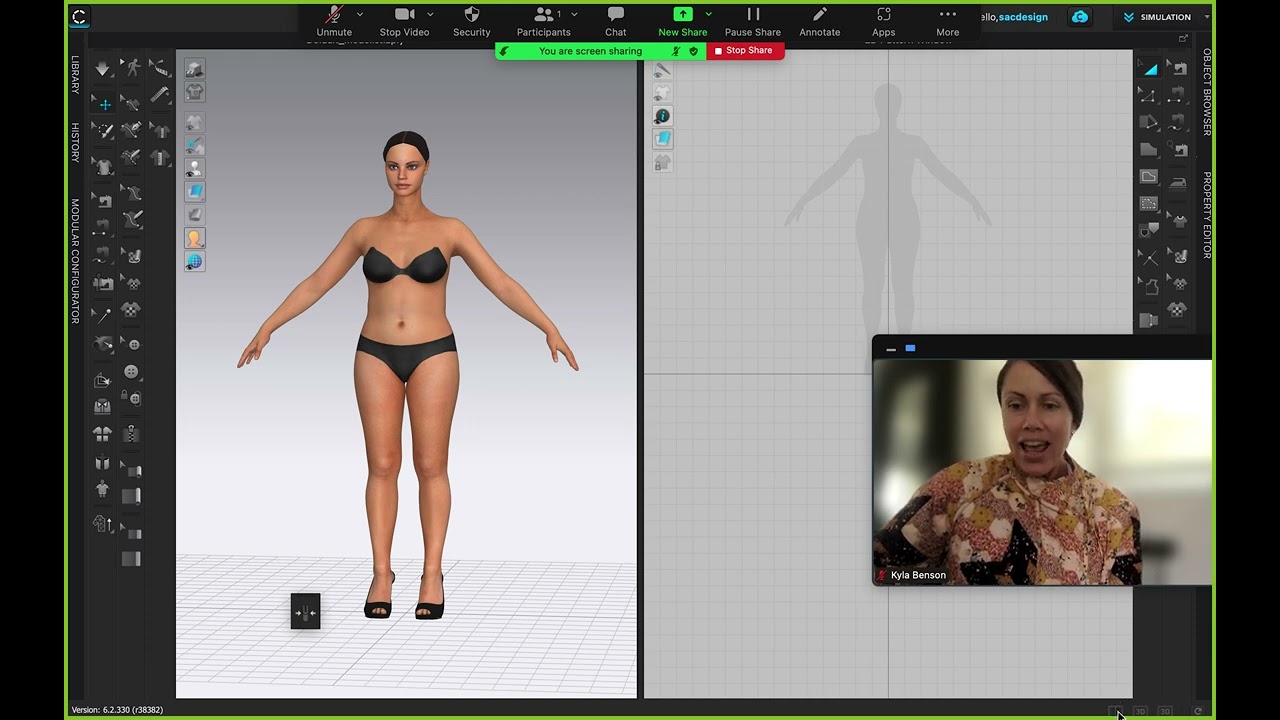Expand the Unmute audio options arrow

point(360,14)
